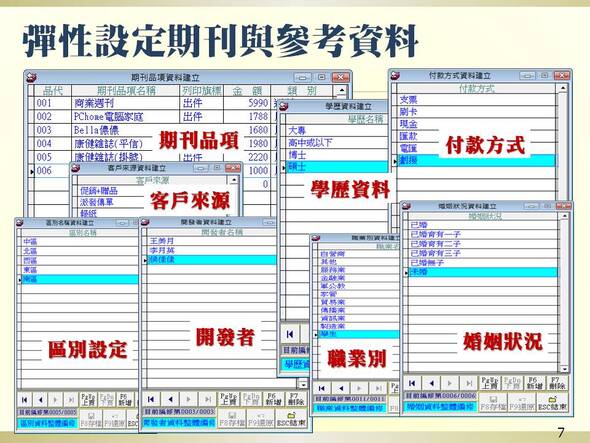The width and height of the screenshot is (590, 443).
Task: Go to previous record in 開發者 window
Action: 170,399
